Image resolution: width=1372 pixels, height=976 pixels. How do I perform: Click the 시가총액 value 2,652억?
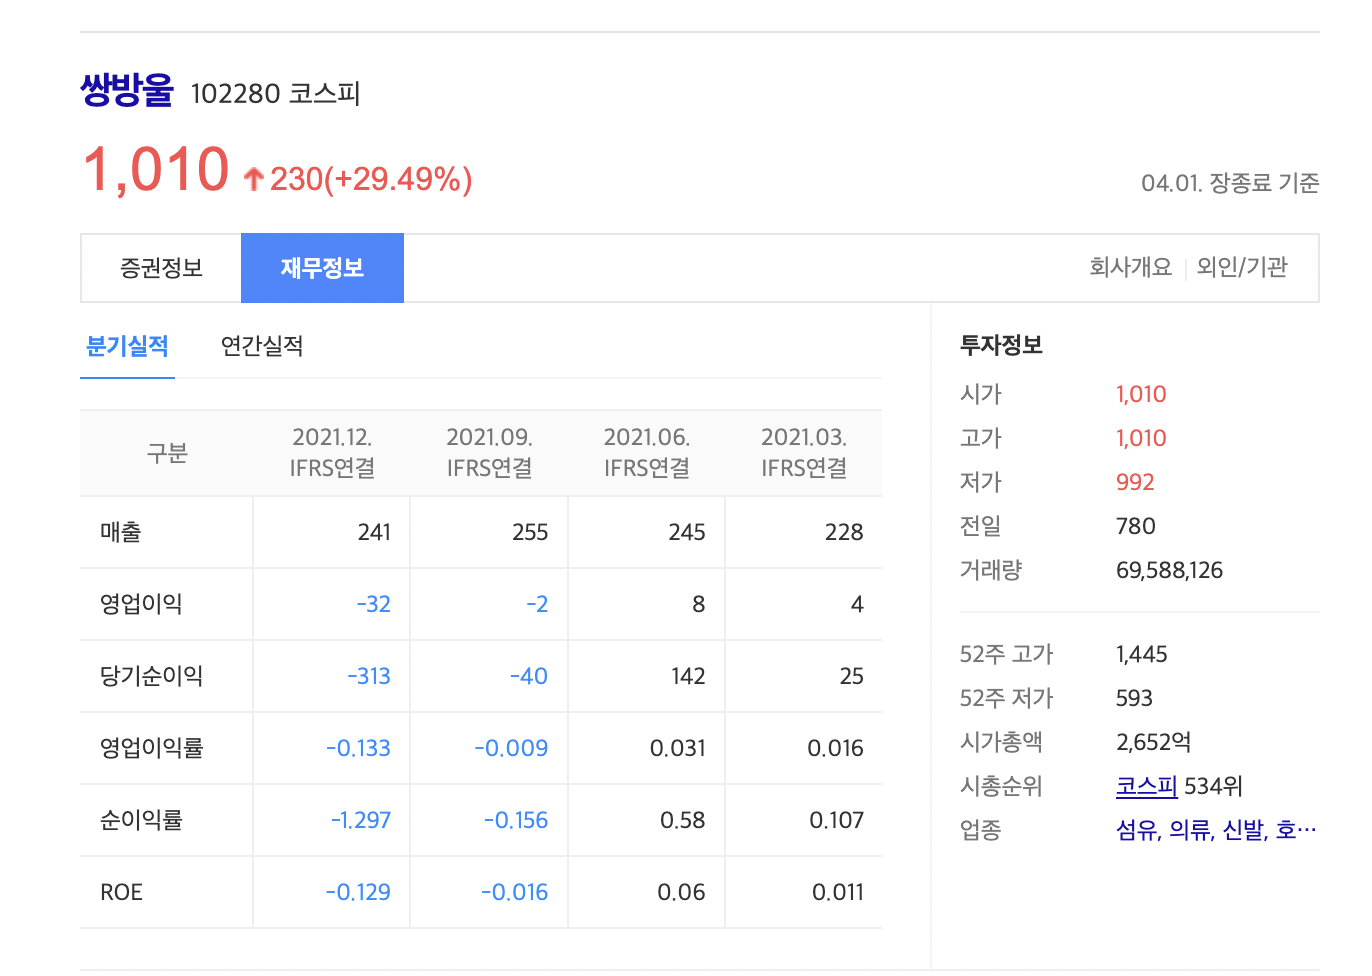pos(1153,742)
